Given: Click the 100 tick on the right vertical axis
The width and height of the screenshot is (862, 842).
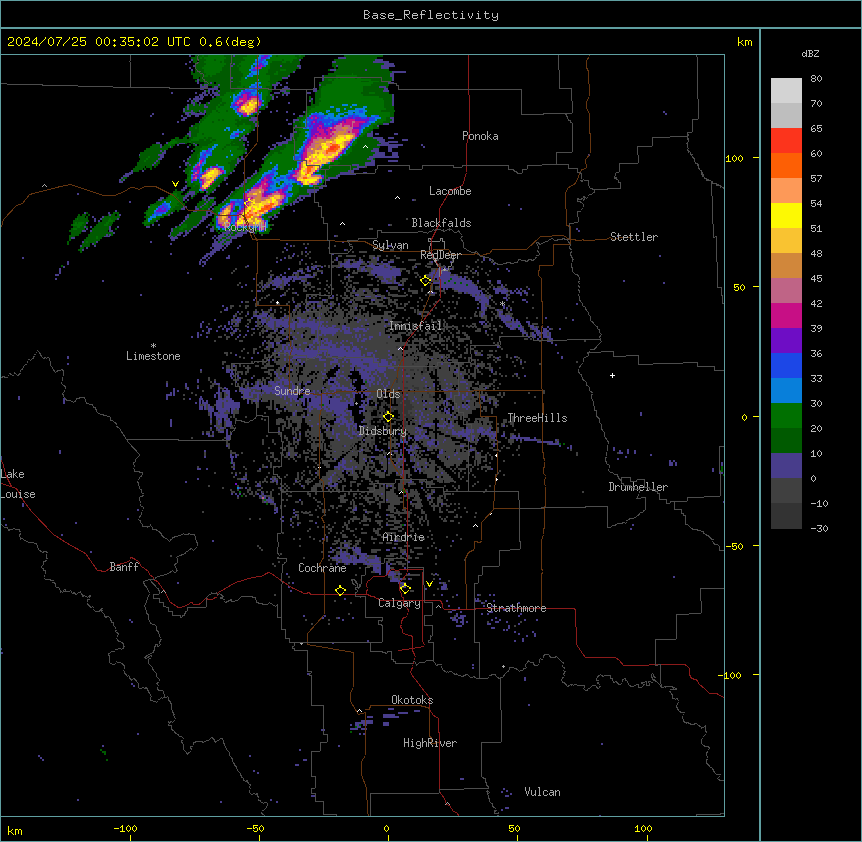Looking at the screenshot, I should tap(734, 159).
